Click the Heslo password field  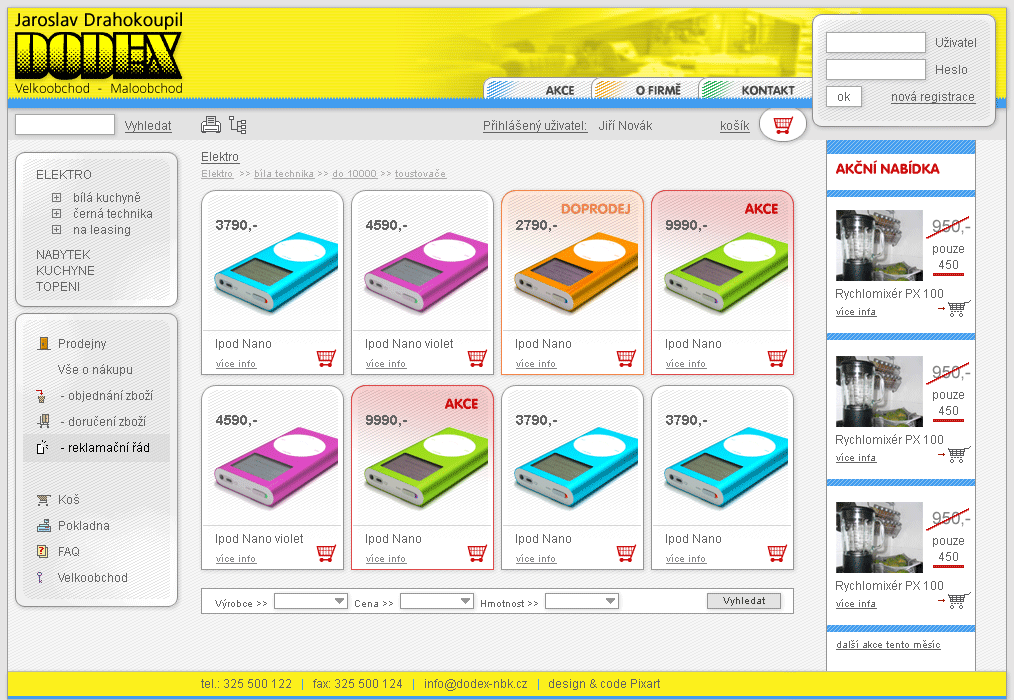(876, 69)
